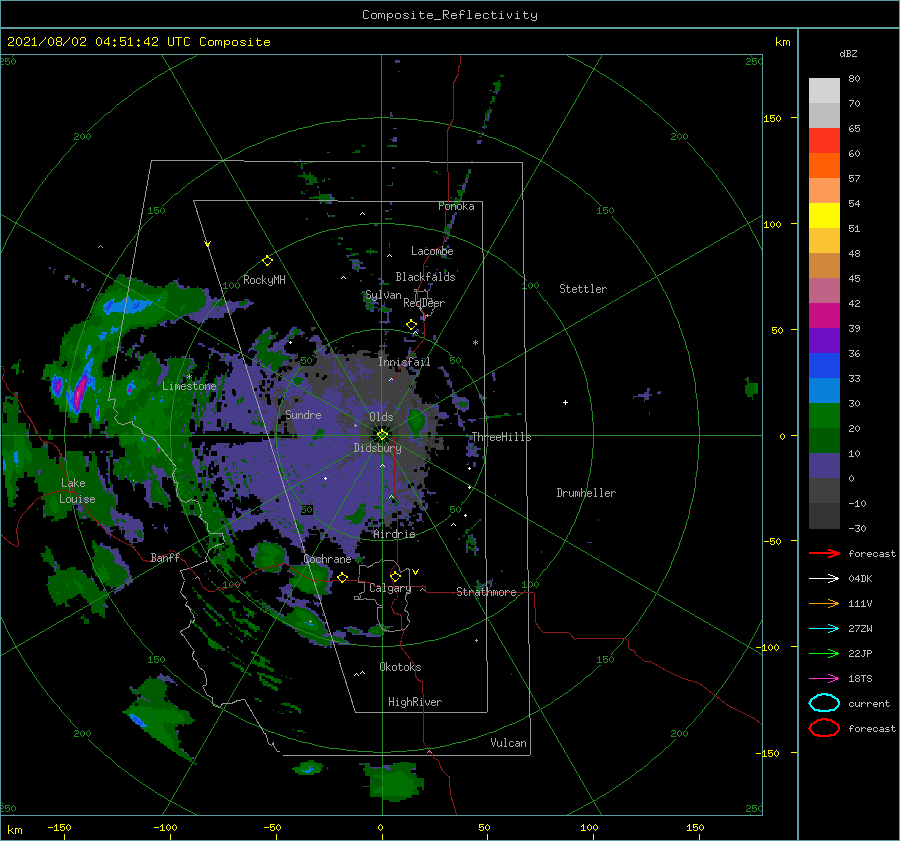Click the Olds label
900x841 pixels.
381,417
